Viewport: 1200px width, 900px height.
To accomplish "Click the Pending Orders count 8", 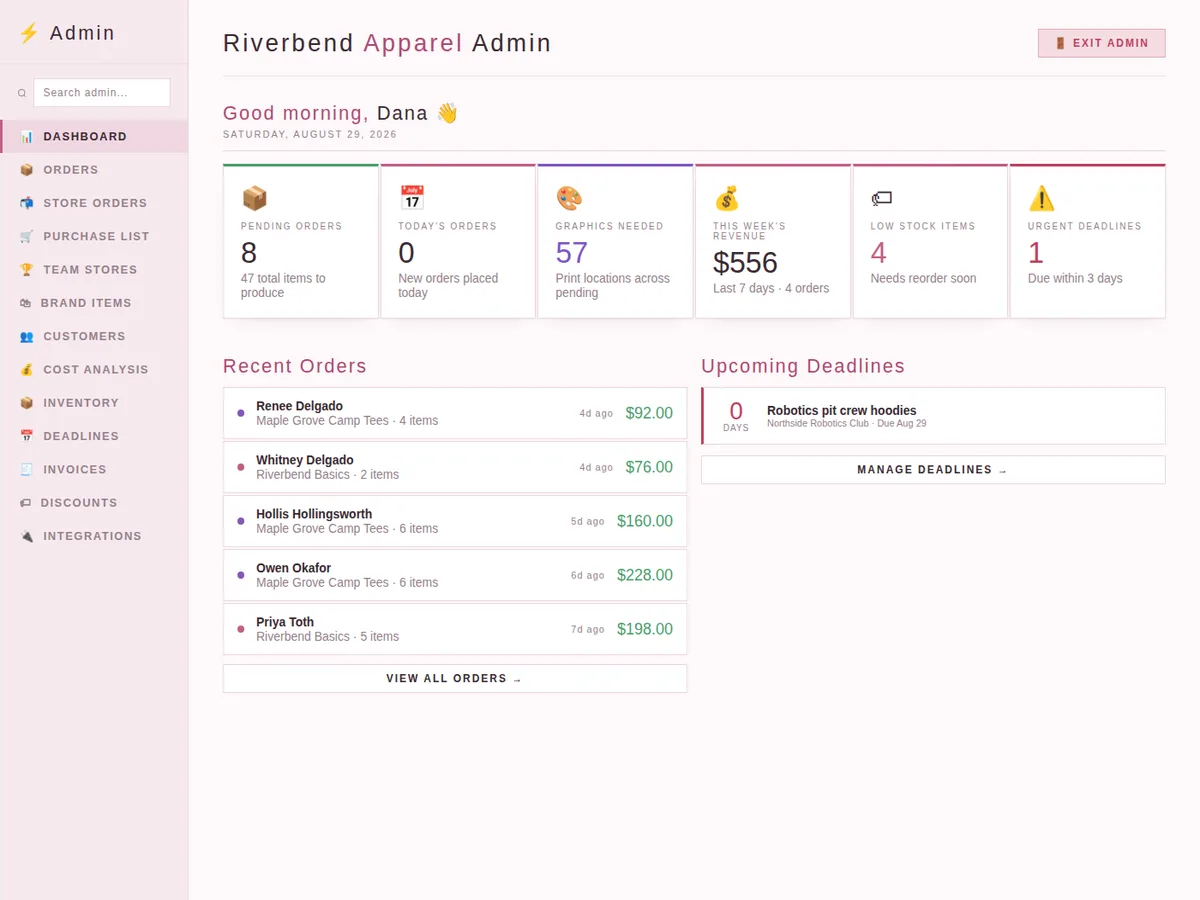I will click(249, 252).
